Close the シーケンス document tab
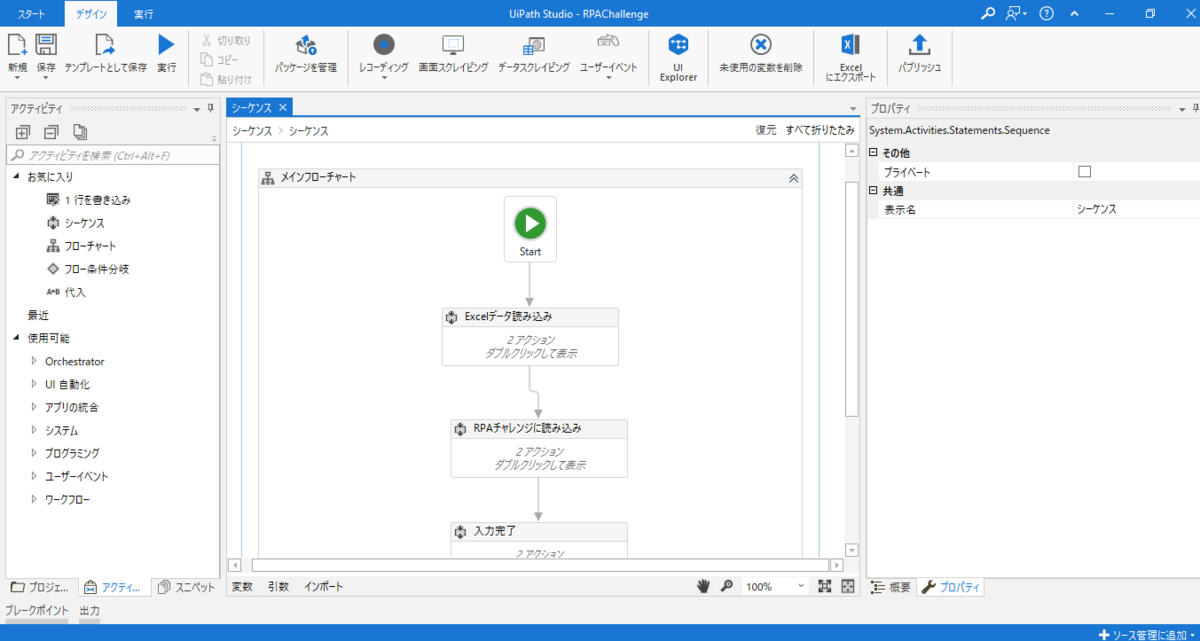Screen dimensions: 1200x641 point(283,107)
